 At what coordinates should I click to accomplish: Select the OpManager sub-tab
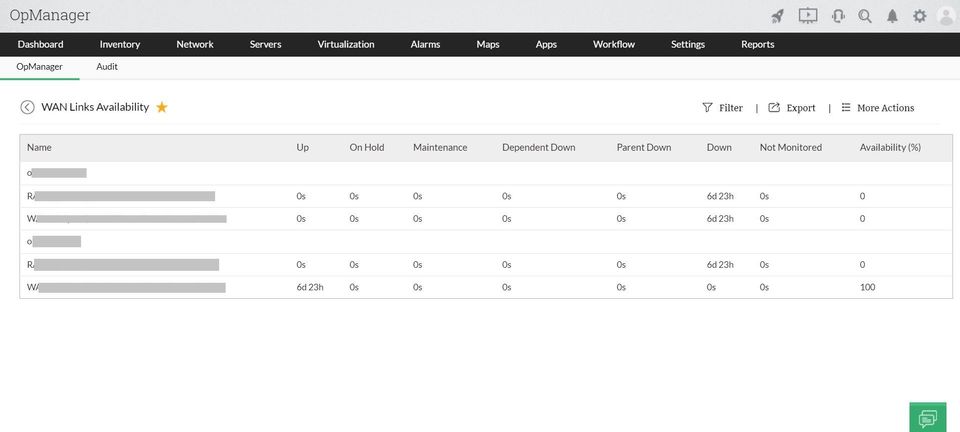point(40,67)
